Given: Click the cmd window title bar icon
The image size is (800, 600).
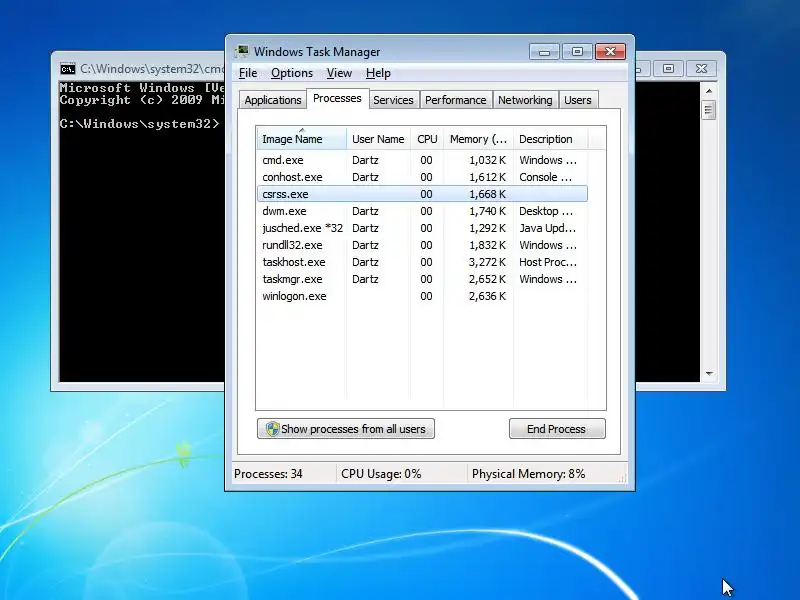Looking at the screenshot, I should (67, 69).
